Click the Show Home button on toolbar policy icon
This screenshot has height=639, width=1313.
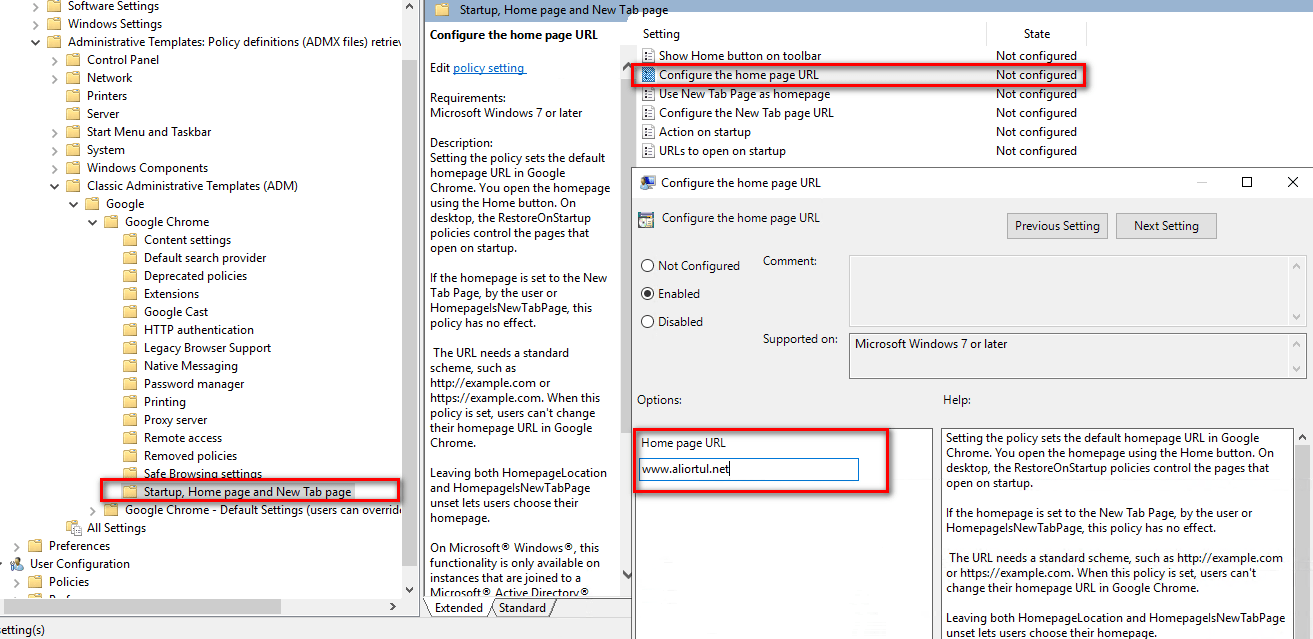pyautogui.click(x=648, y=56)
